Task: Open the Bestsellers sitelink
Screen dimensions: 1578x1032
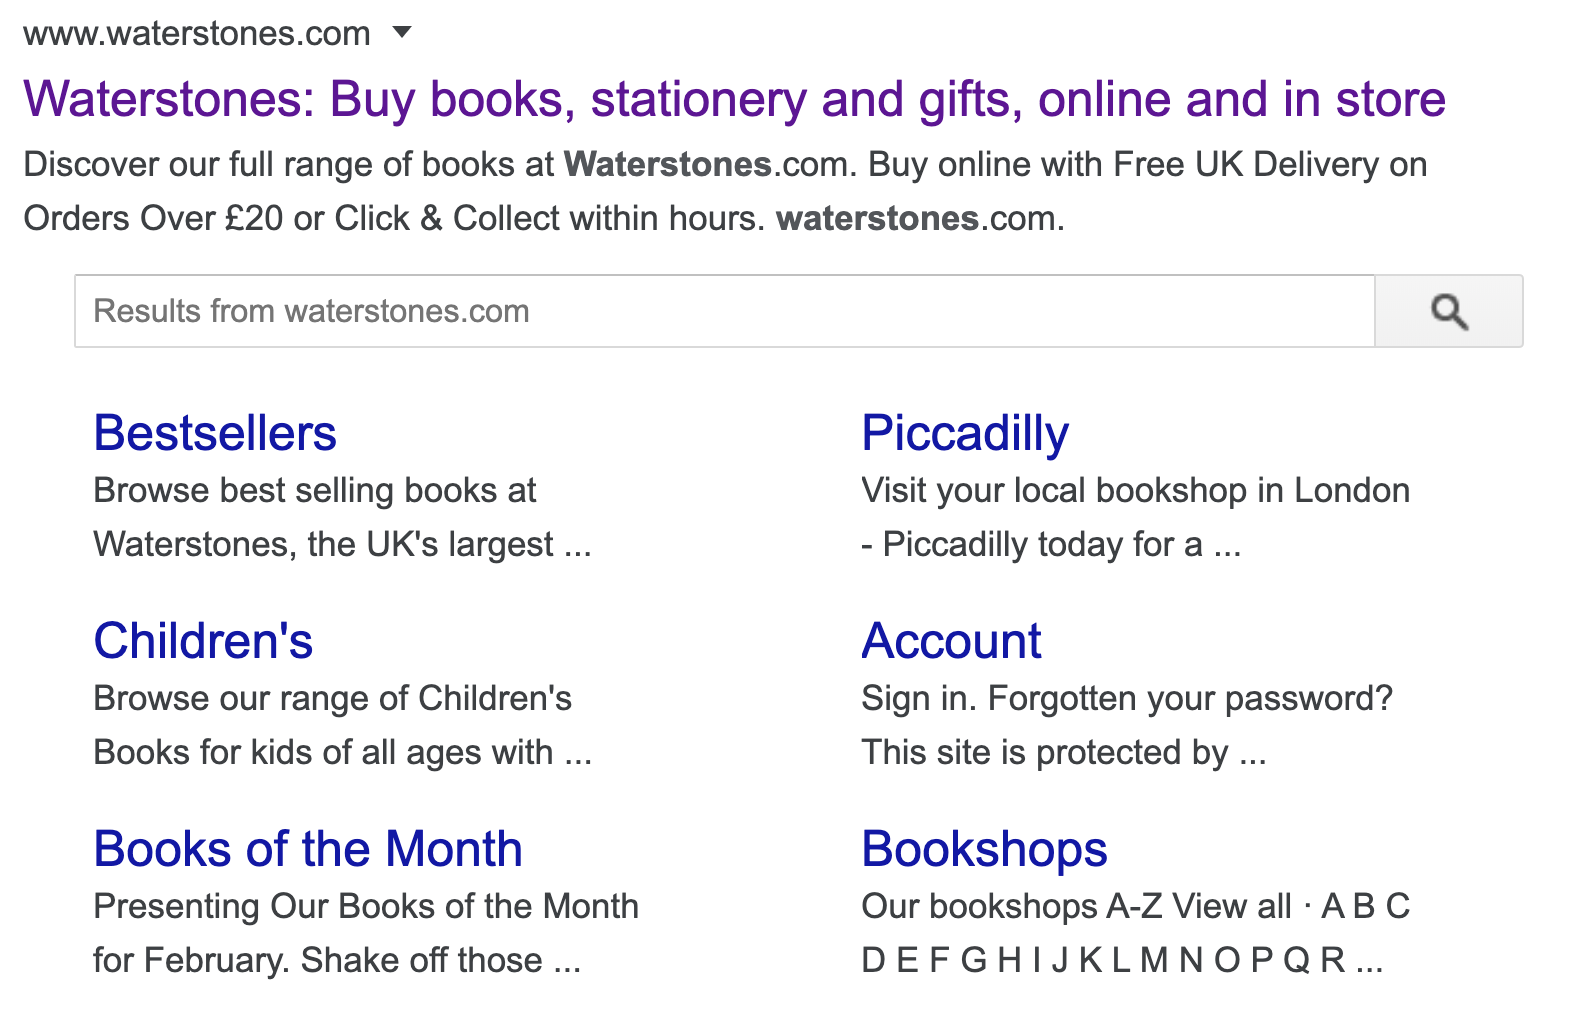Action: (x=215, y=434)
